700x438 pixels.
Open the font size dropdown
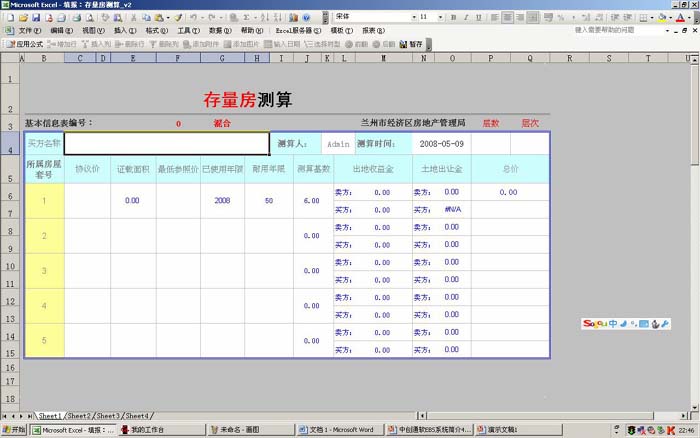pyautogui.click(x=440, y=17)
